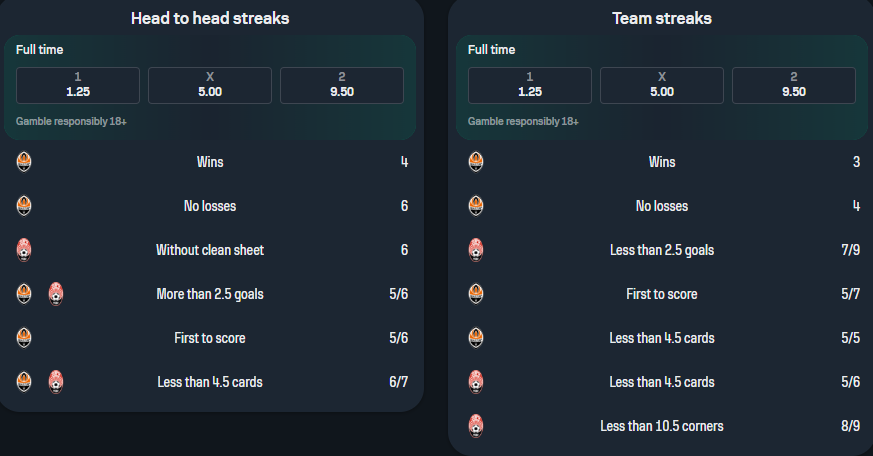Click the orange crest beside head-to-head No losses
873x456 pixels.
pos(25,206)
